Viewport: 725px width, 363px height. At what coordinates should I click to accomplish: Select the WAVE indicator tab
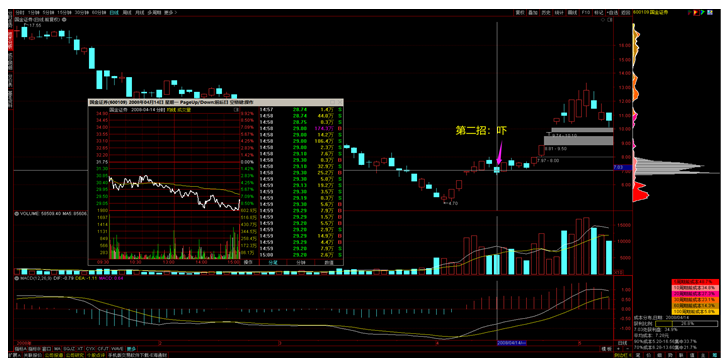coord(117,349)
